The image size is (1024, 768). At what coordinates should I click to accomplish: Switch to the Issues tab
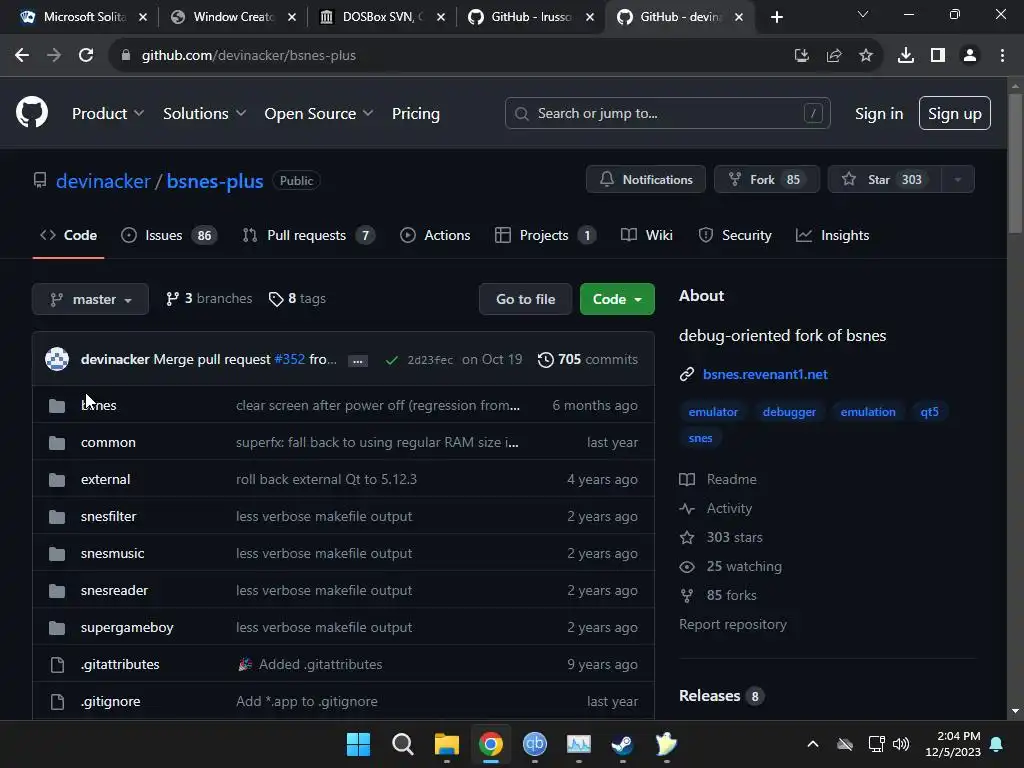coord(168,235)
